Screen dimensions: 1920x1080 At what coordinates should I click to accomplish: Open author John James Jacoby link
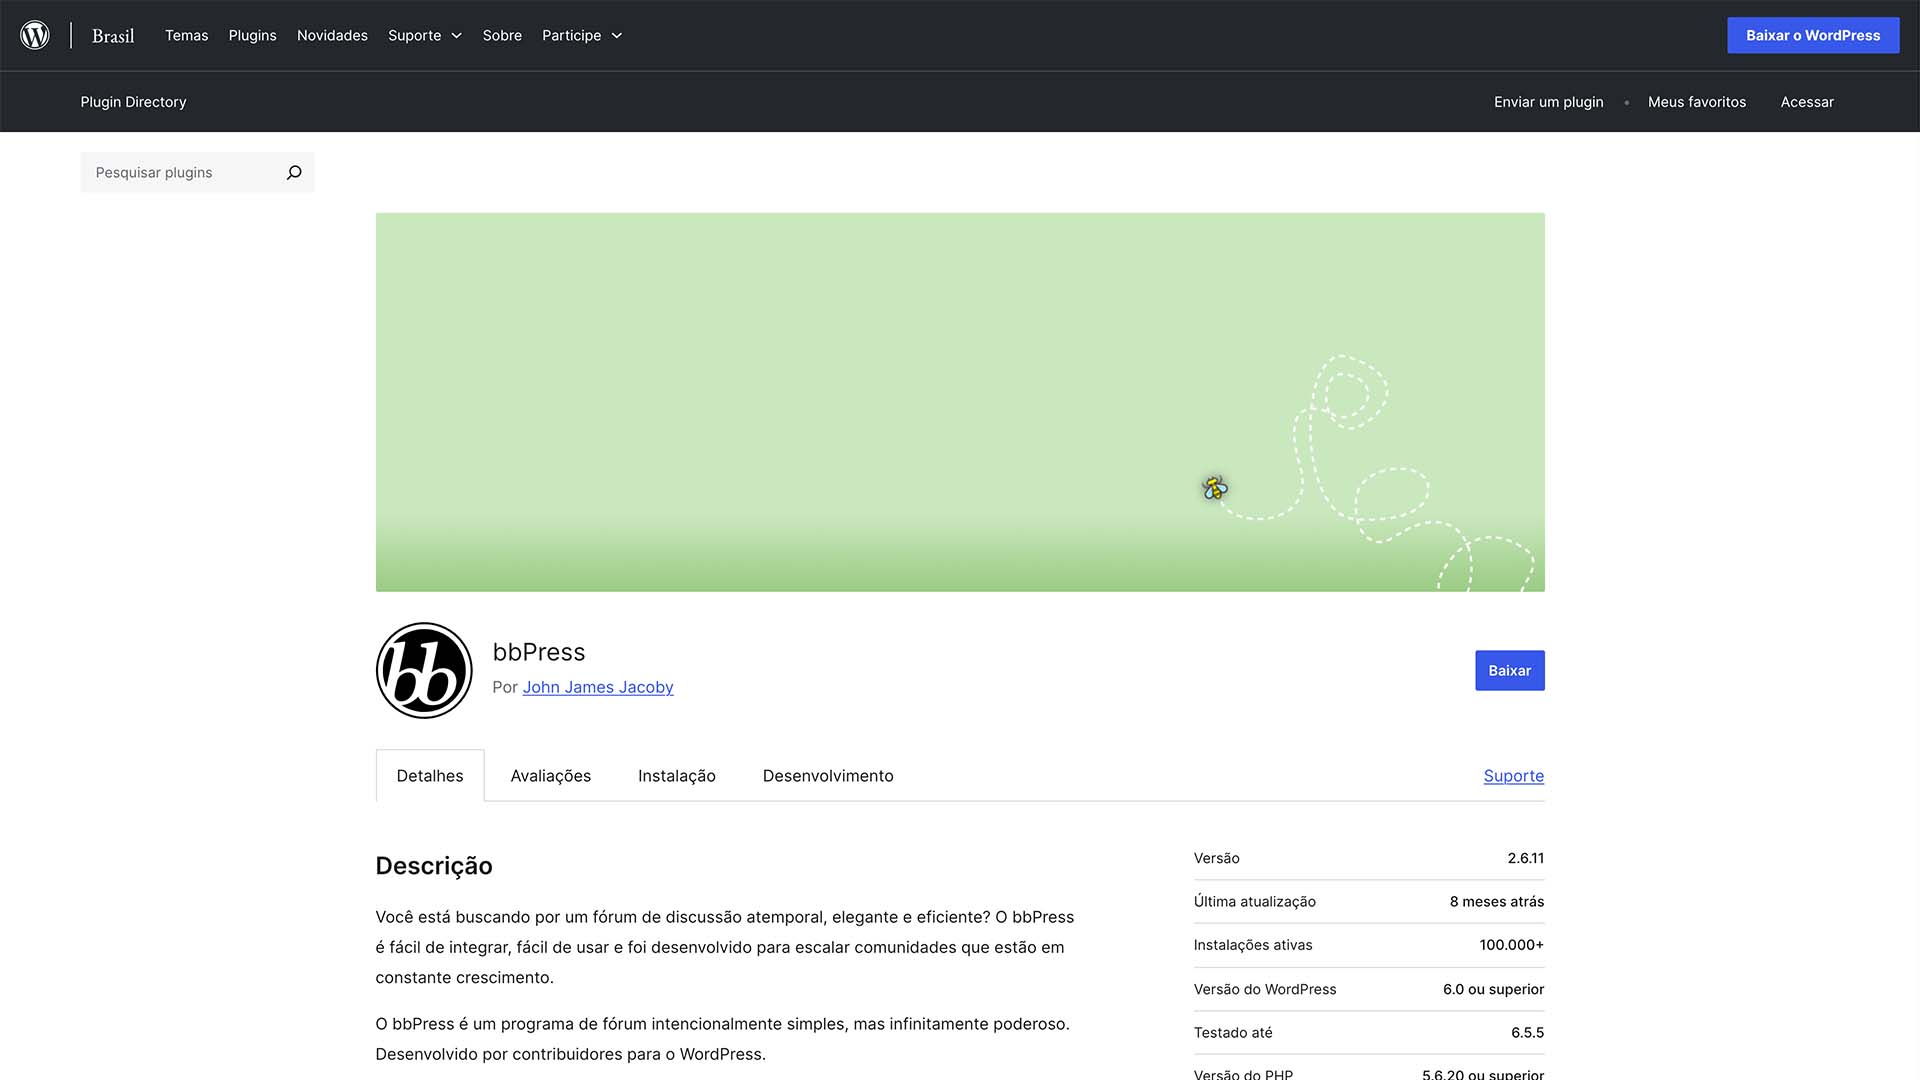coord(598,687)
